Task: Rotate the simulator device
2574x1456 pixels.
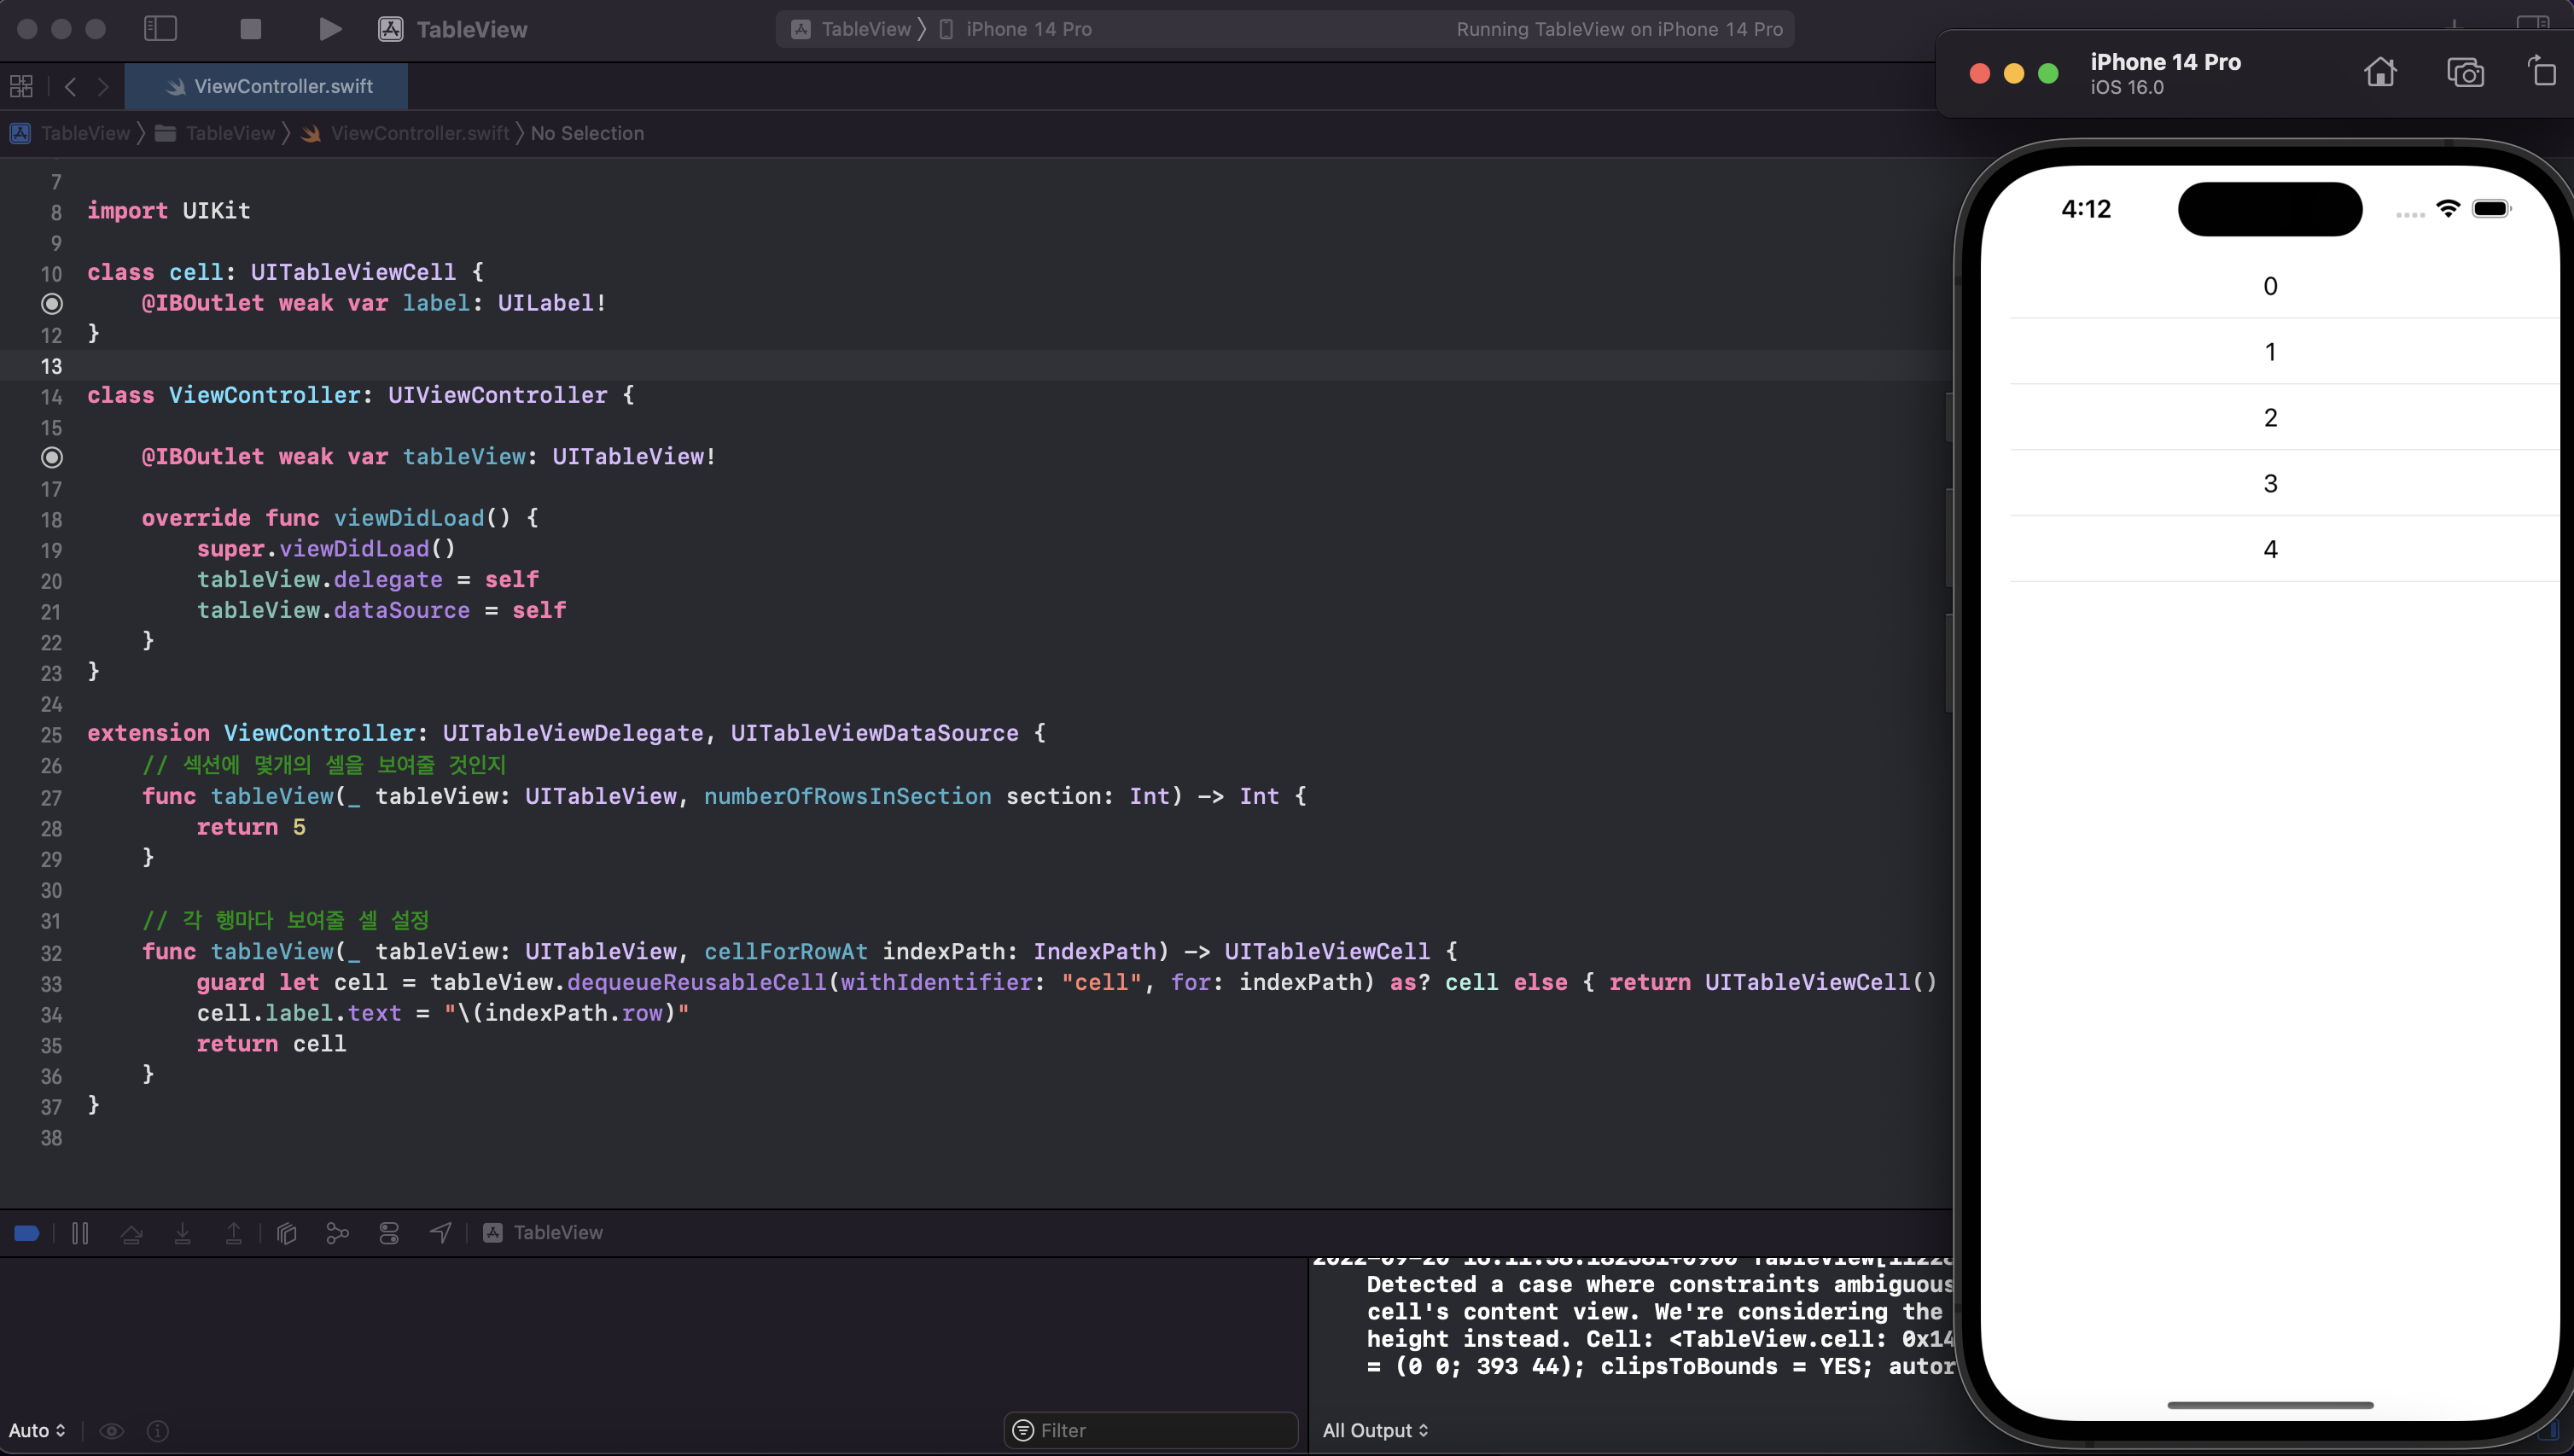Action: click(x=2542, y=73)
